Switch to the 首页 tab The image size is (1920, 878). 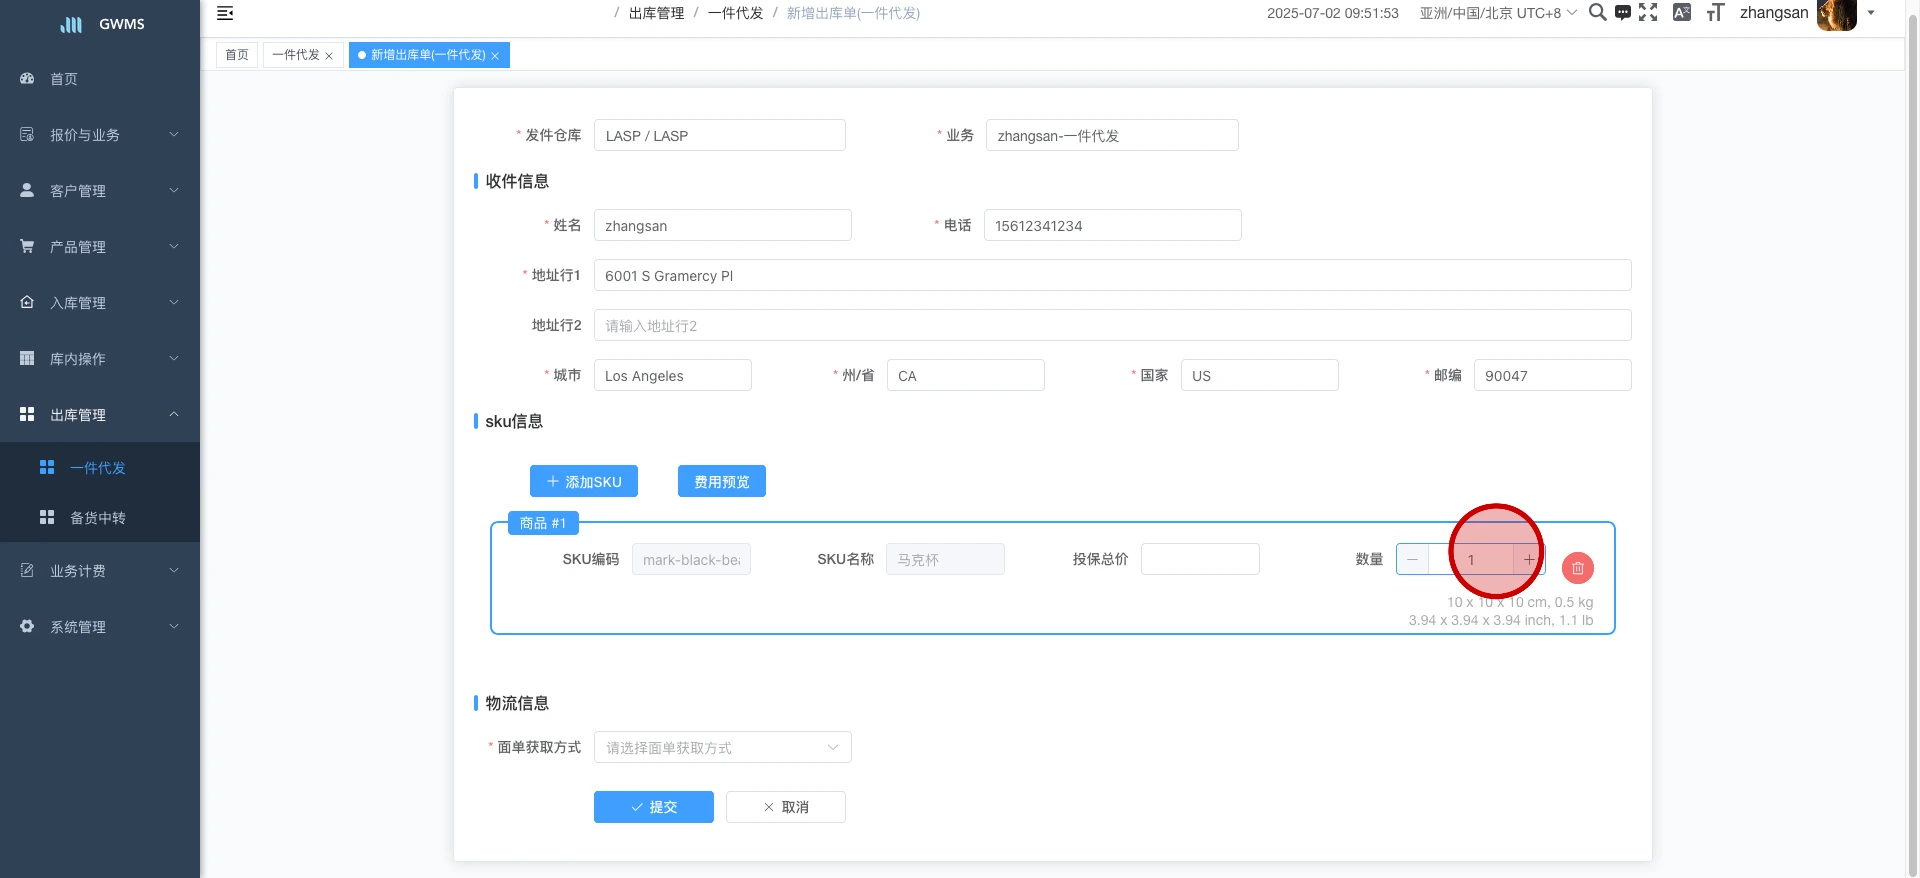pos(237,55)
